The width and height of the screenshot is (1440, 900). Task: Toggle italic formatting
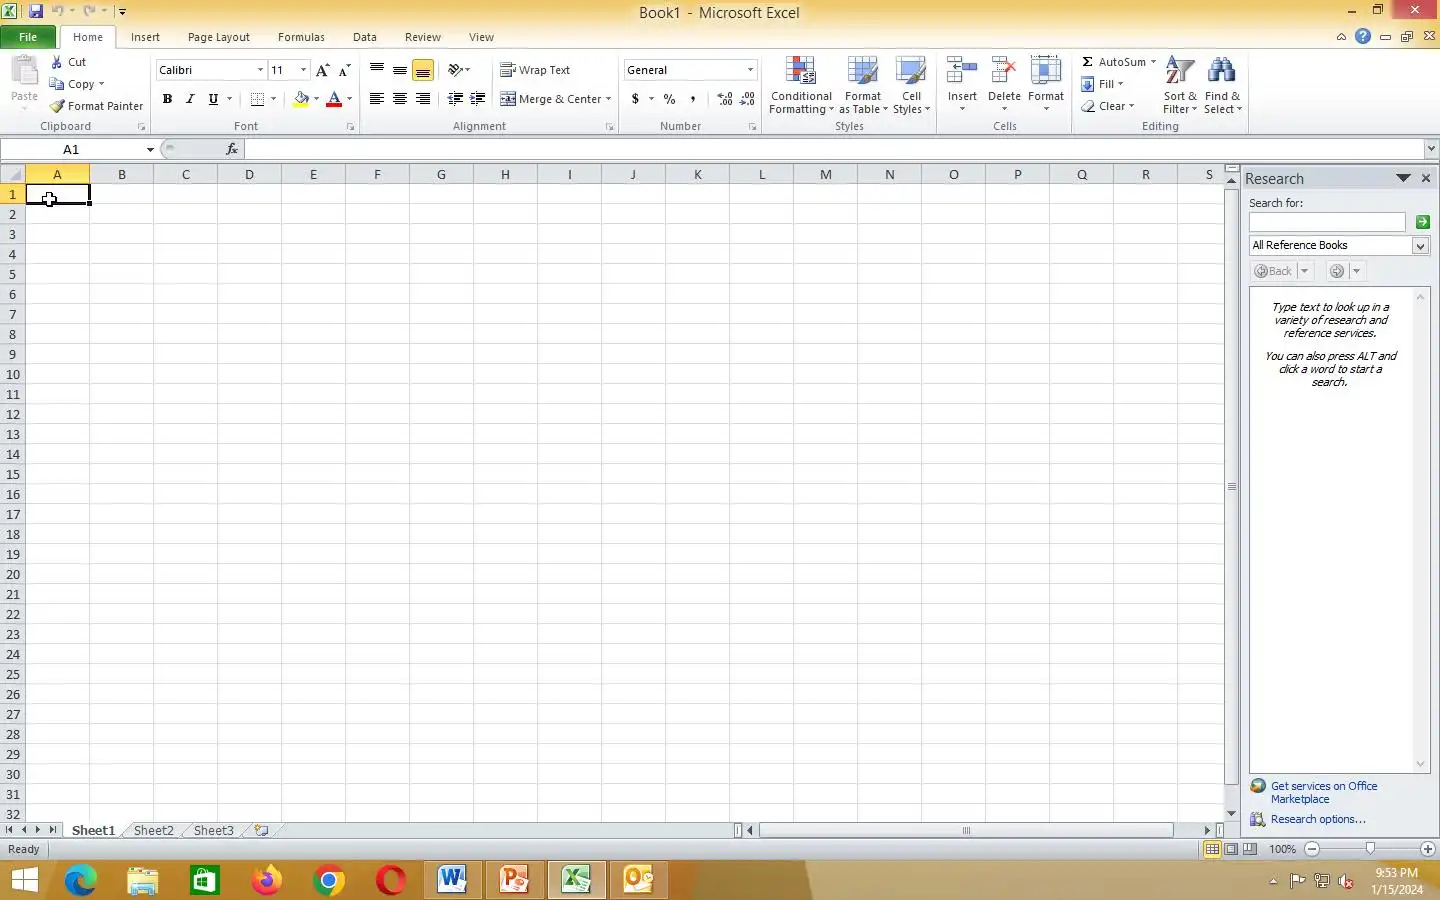pyautogui.click(x=190, y=99)
